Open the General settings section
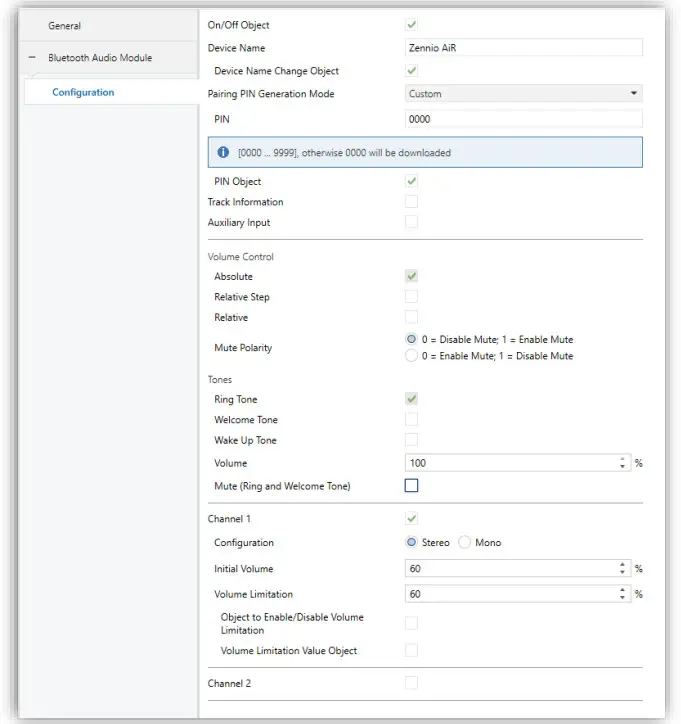The image size is (681, 724). pos(65,26)
